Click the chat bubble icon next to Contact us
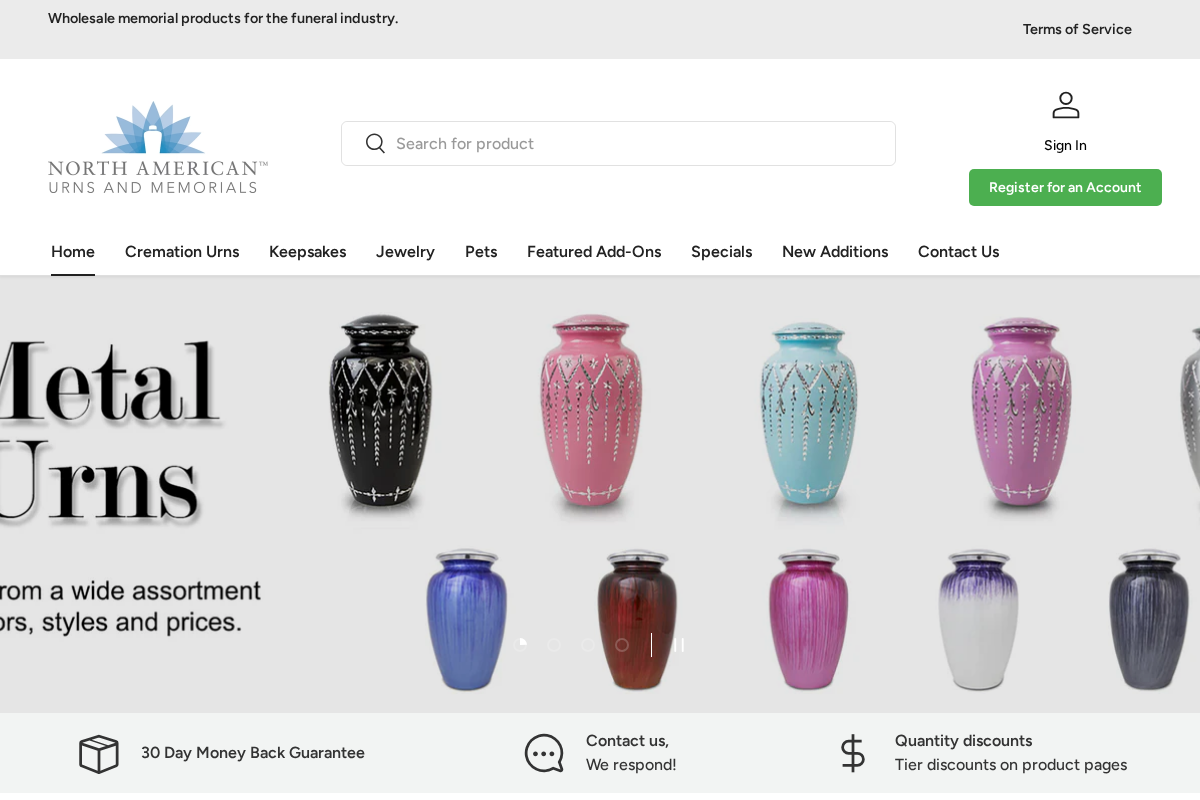This screenshot has height=800, width=1200. (544, 753)
